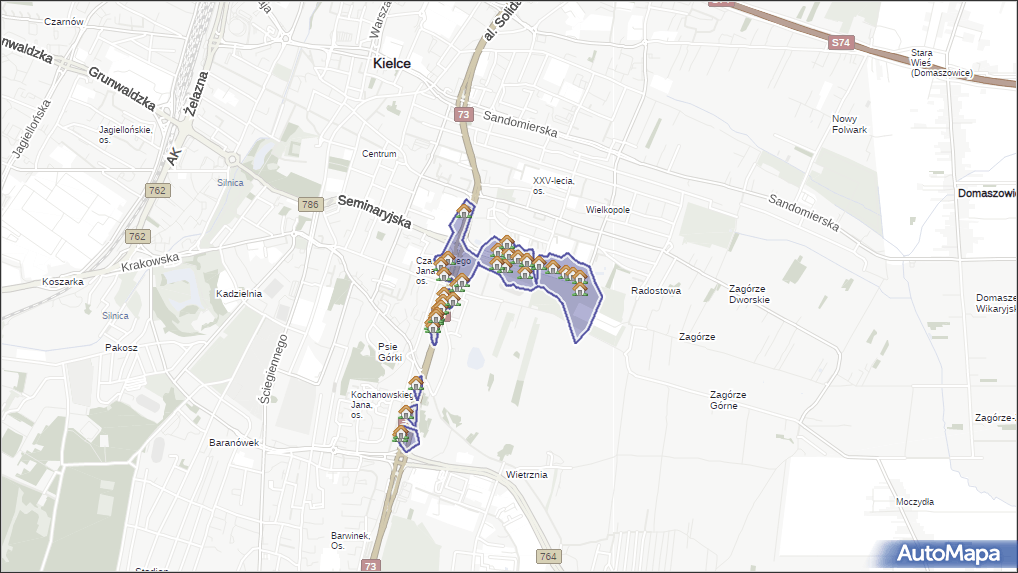The width and height of the screenshot is (1018, 573).
Task: Click the 73 road shield at bottom edge
Action: (x=371, y=566)
